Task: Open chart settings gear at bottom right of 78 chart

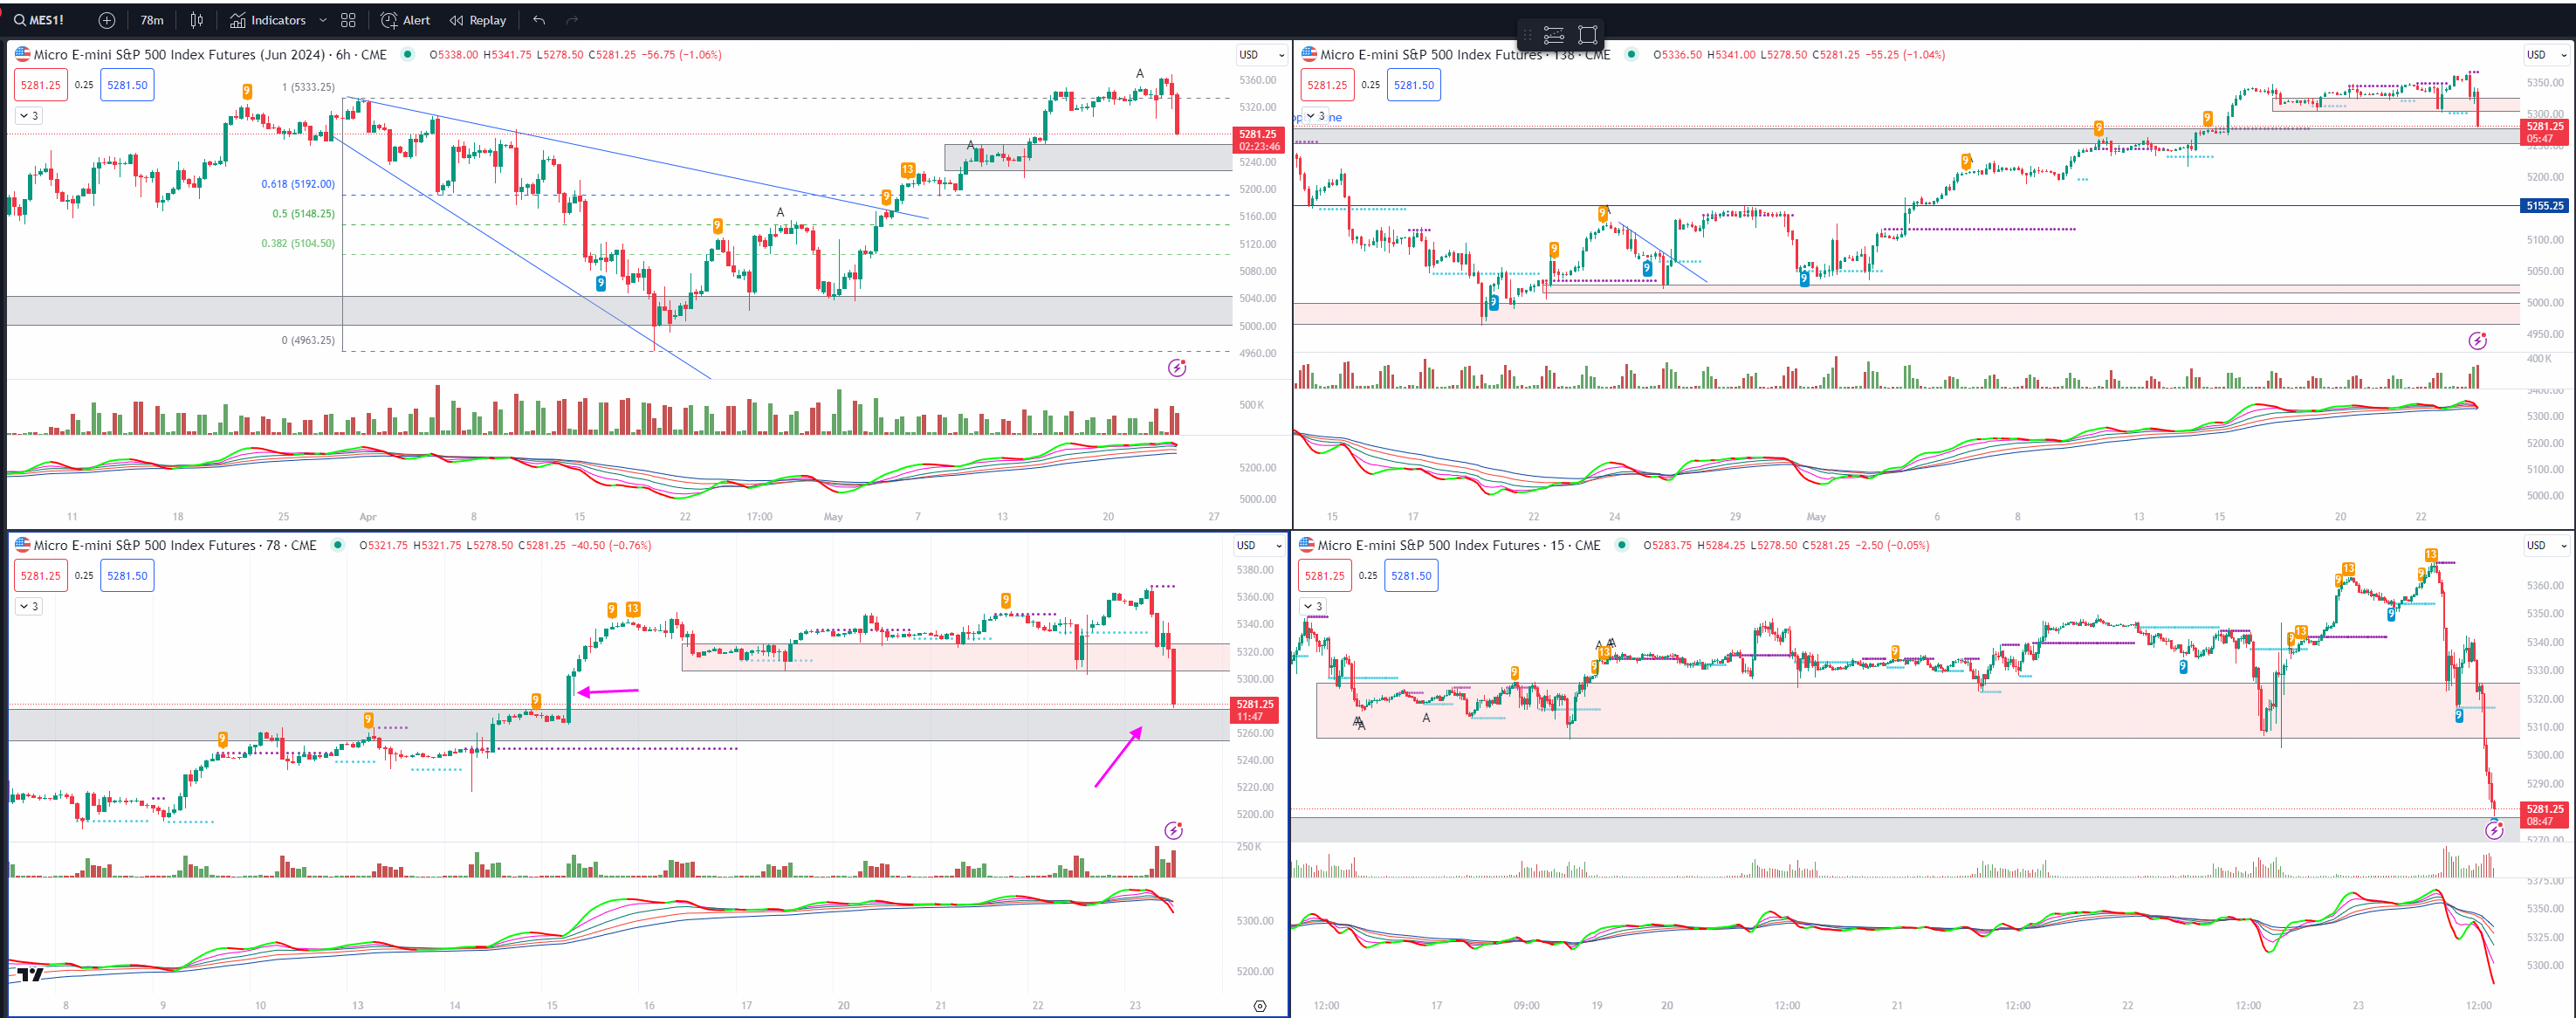Action: 1259,1006
